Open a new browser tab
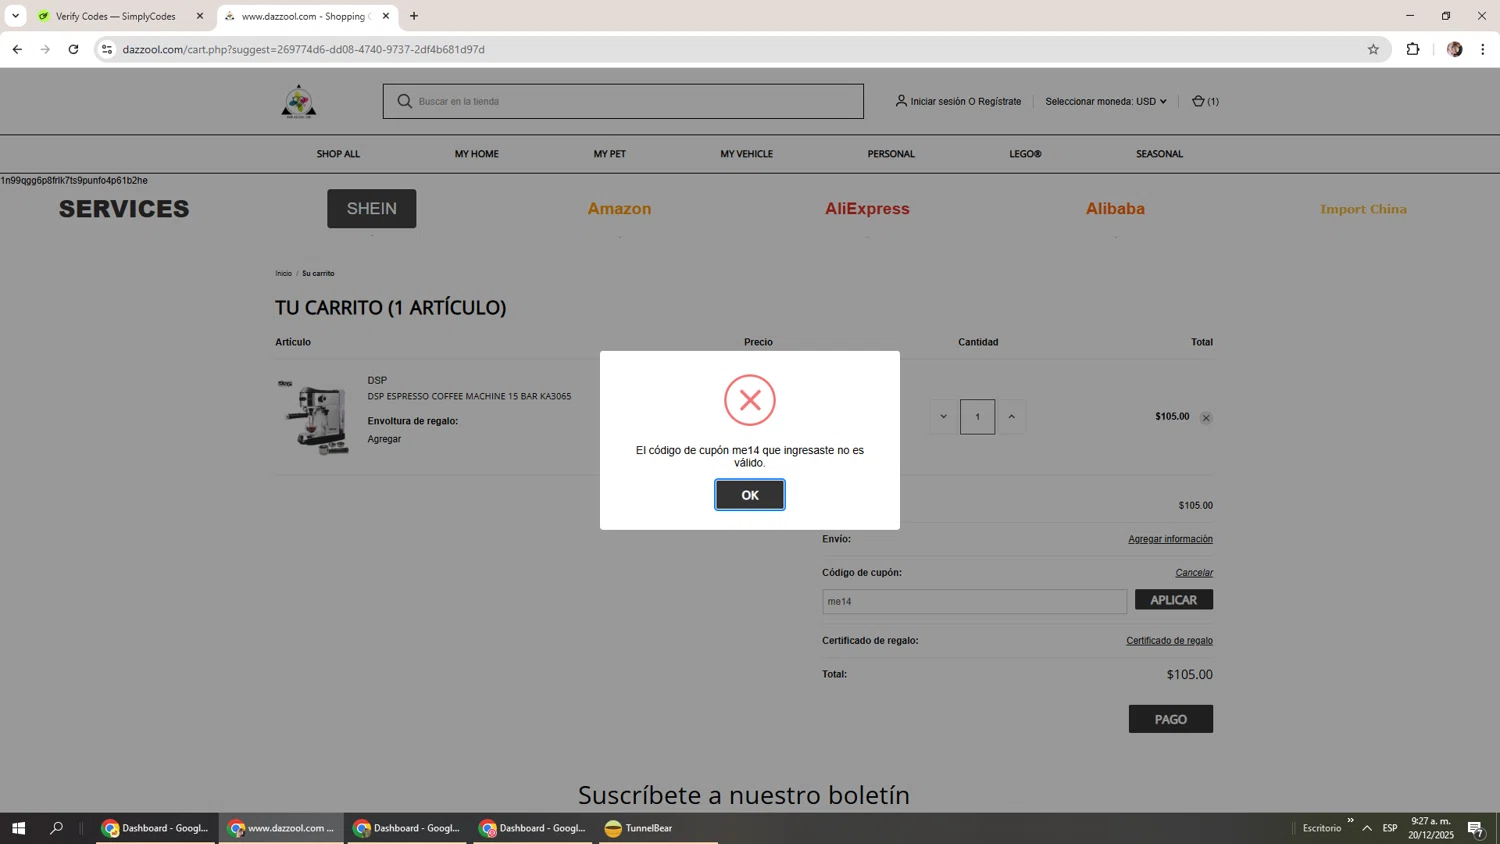 point(414,16)
